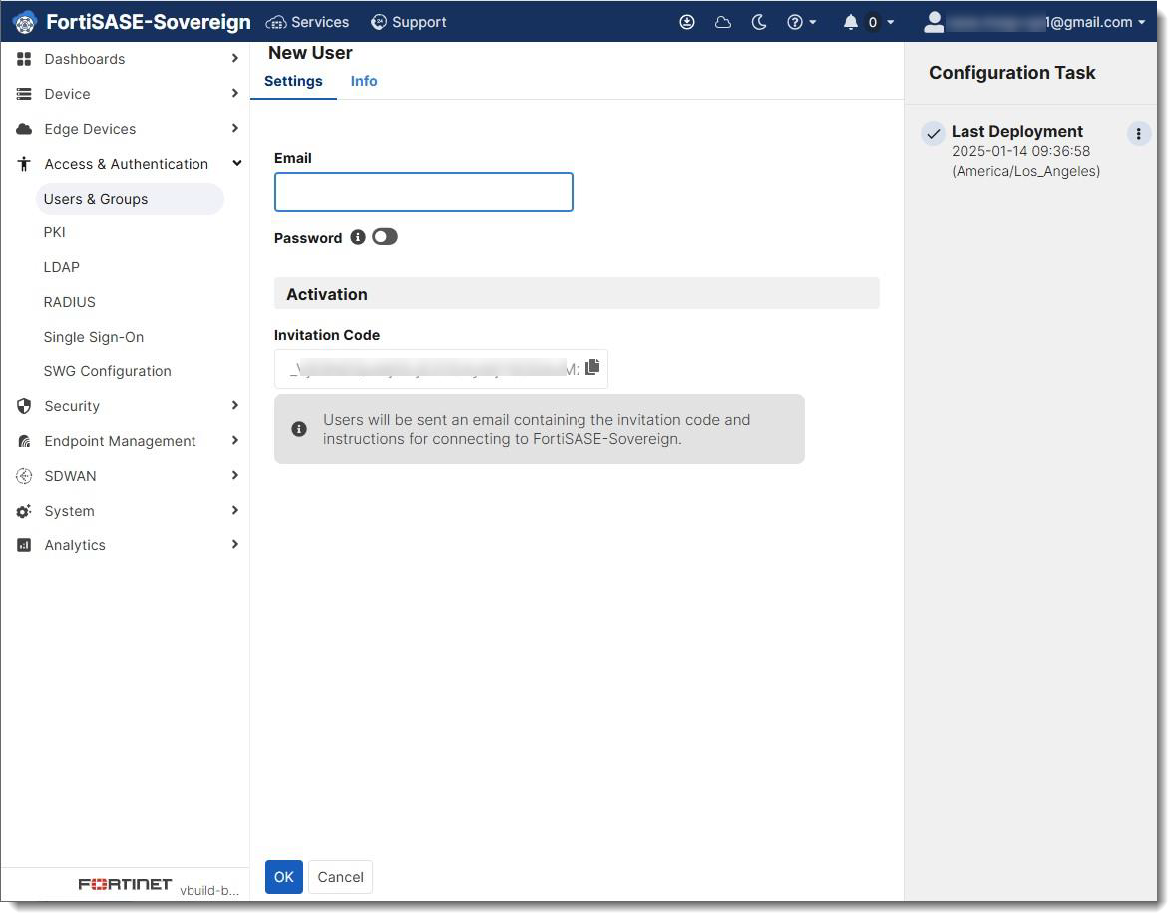The height and width of the screenshot is (921, 1176).
Task: Enable the Password toggle switch
Action: click(x=385, y=238)
